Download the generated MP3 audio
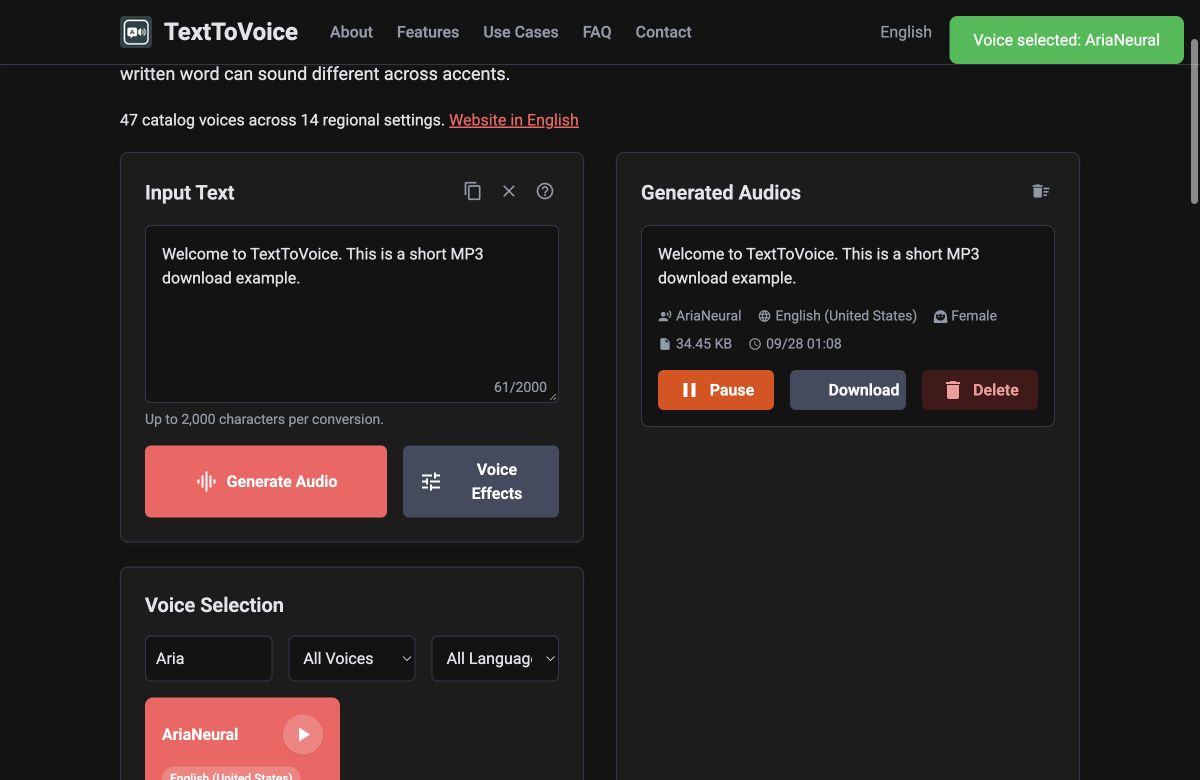Image resolution: width=1200 pixels, height=780 pixels. (848, 390)
